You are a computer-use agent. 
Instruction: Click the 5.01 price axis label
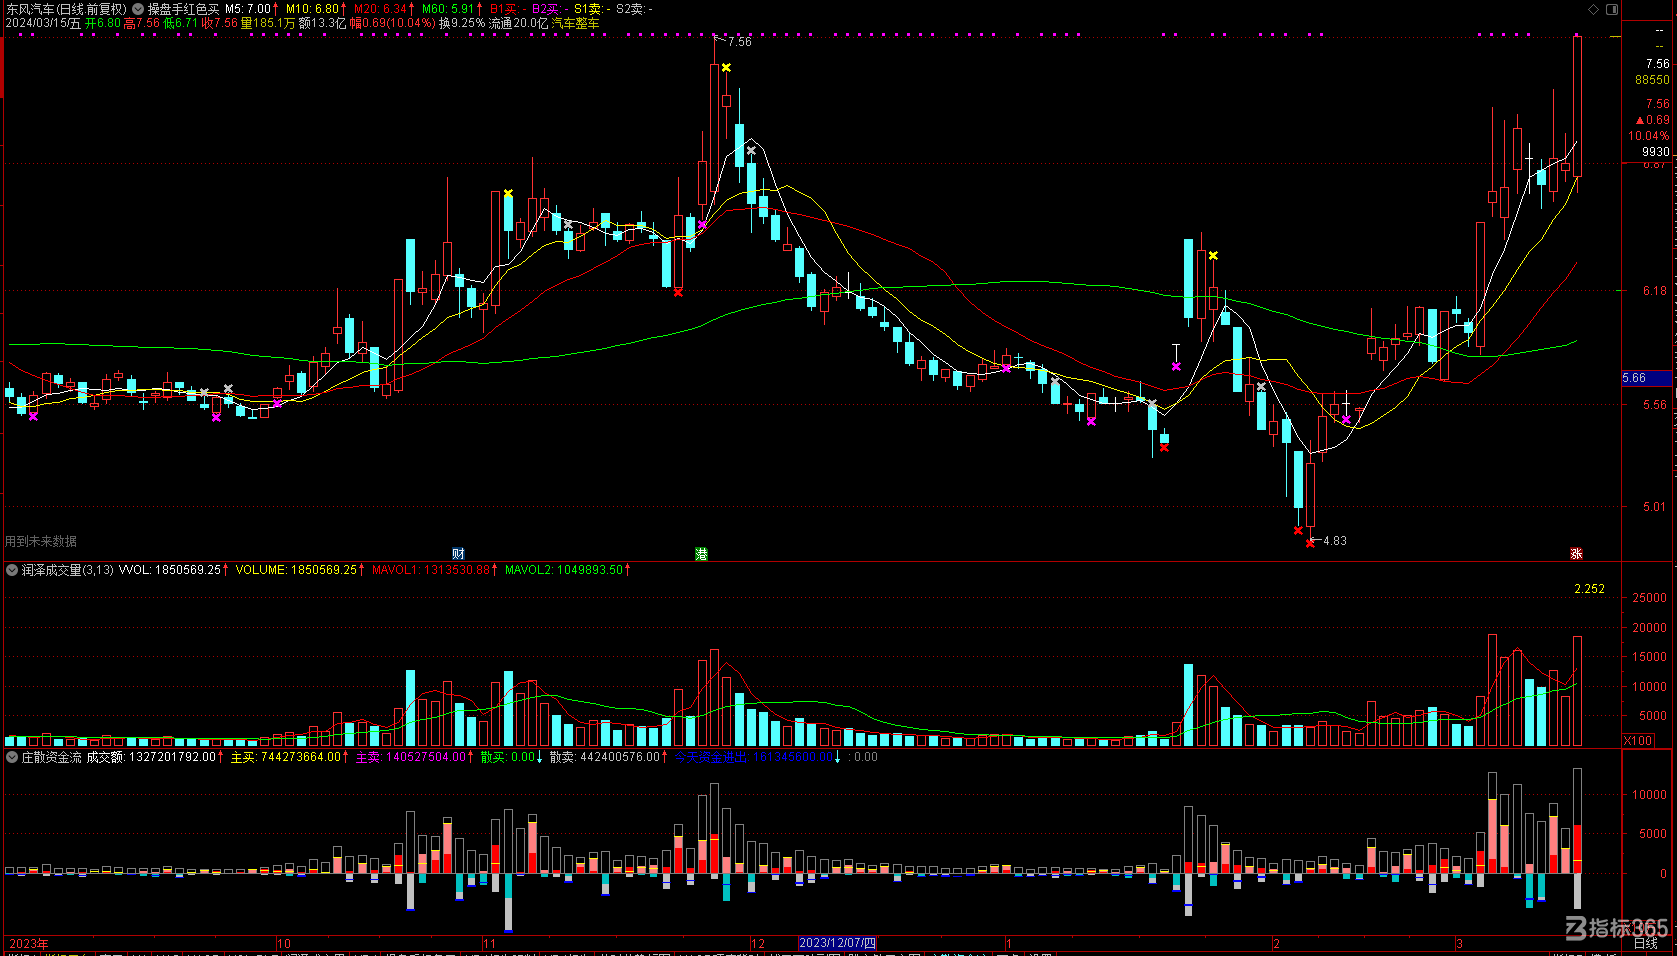1655,507
